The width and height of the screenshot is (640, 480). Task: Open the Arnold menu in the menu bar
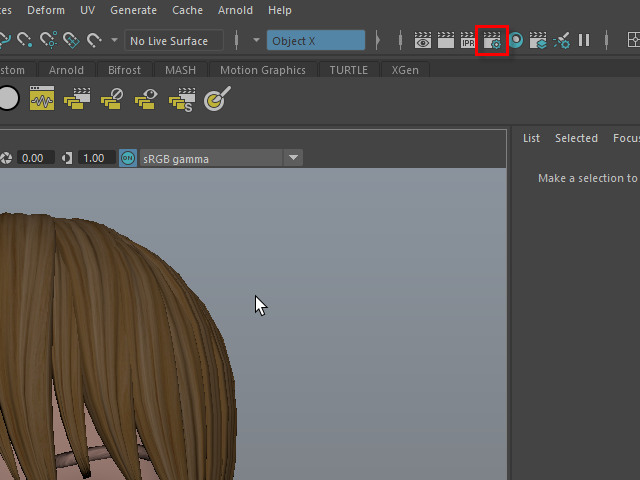(235, 10)
